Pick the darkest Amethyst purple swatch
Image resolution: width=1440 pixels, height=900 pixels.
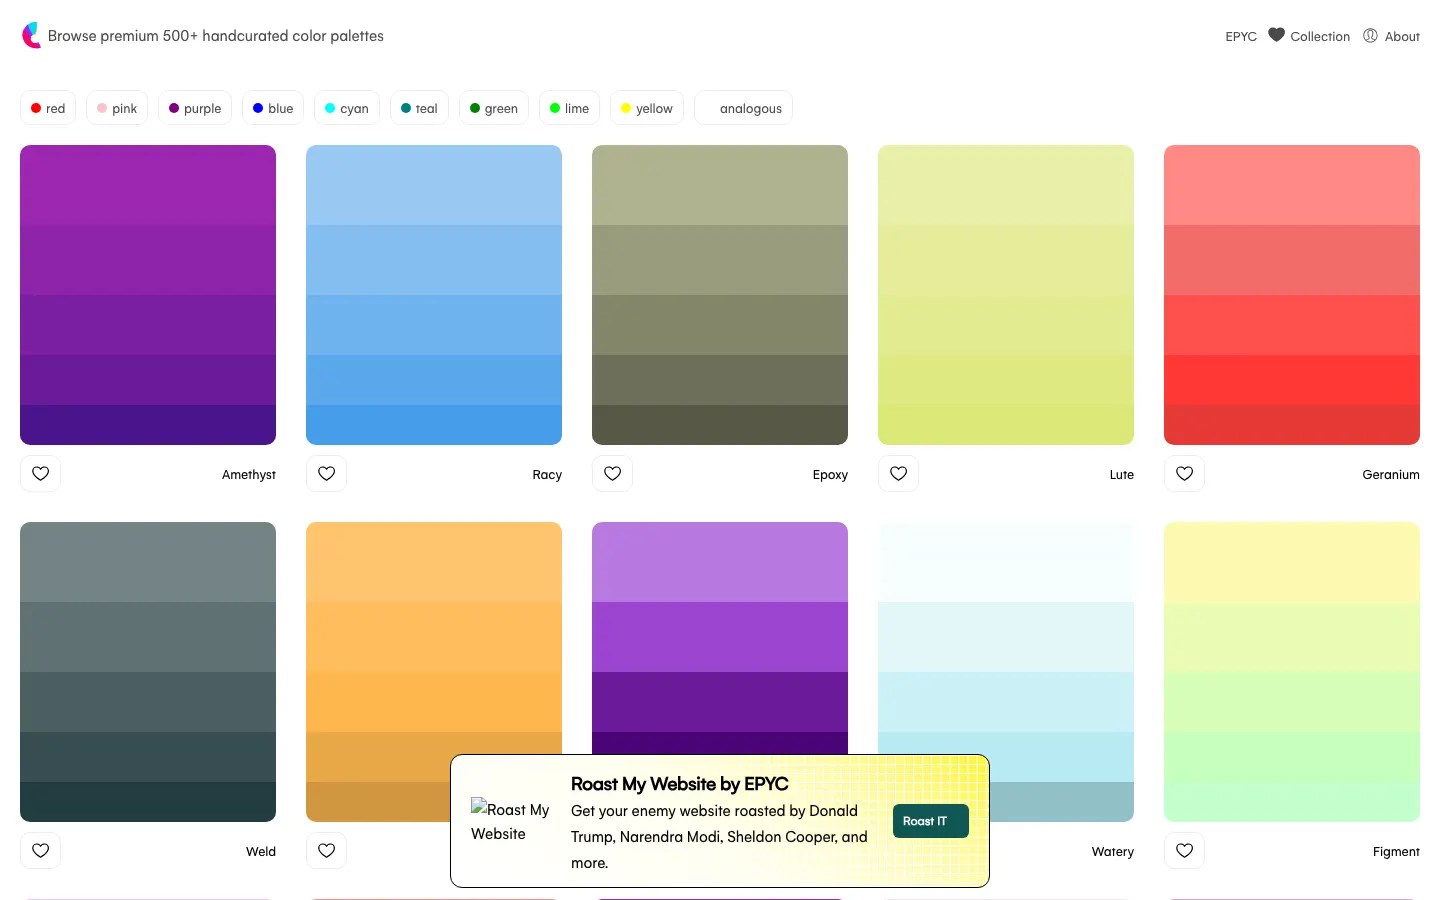pos(148,425)
